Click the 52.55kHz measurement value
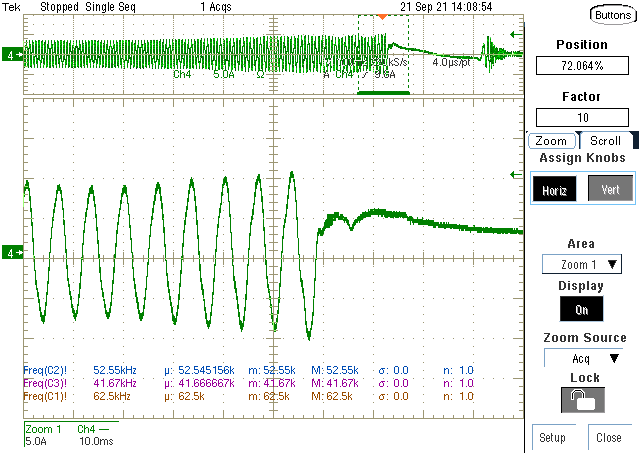 115,370
